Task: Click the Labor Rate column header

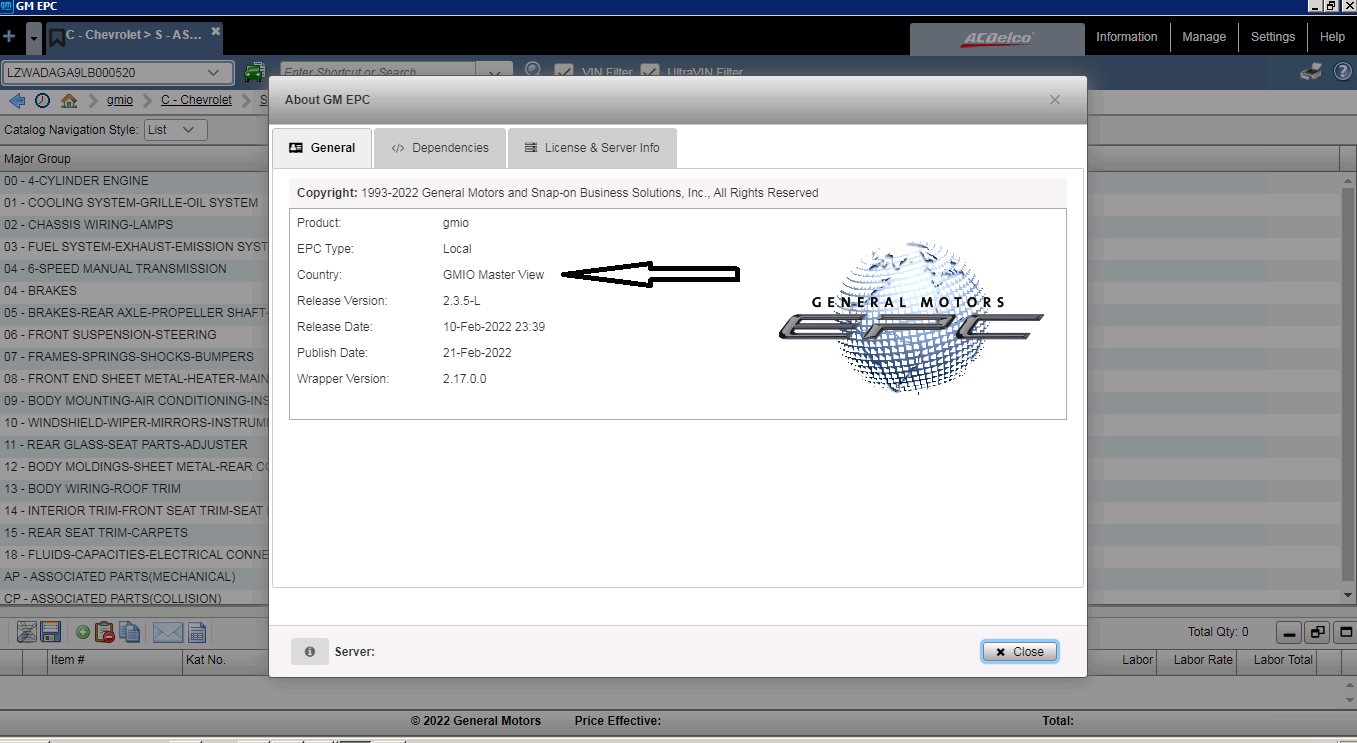Action: [x=1203, y=660]
